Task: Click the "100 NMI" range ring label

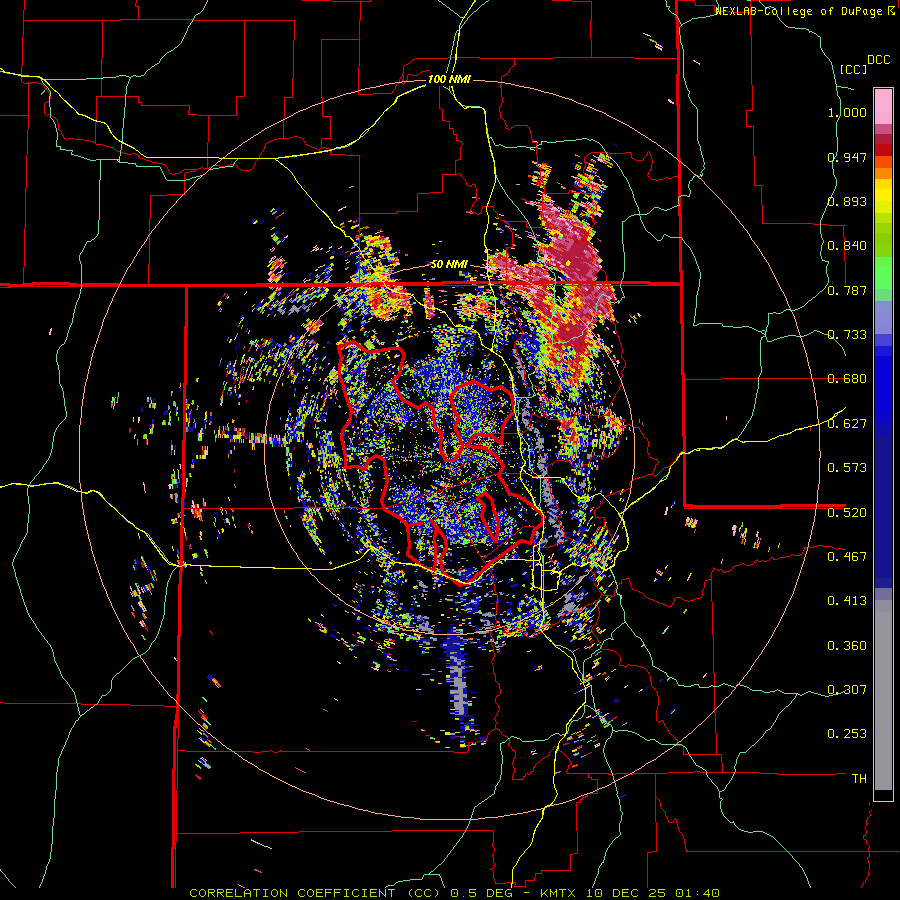Action: 449,79
